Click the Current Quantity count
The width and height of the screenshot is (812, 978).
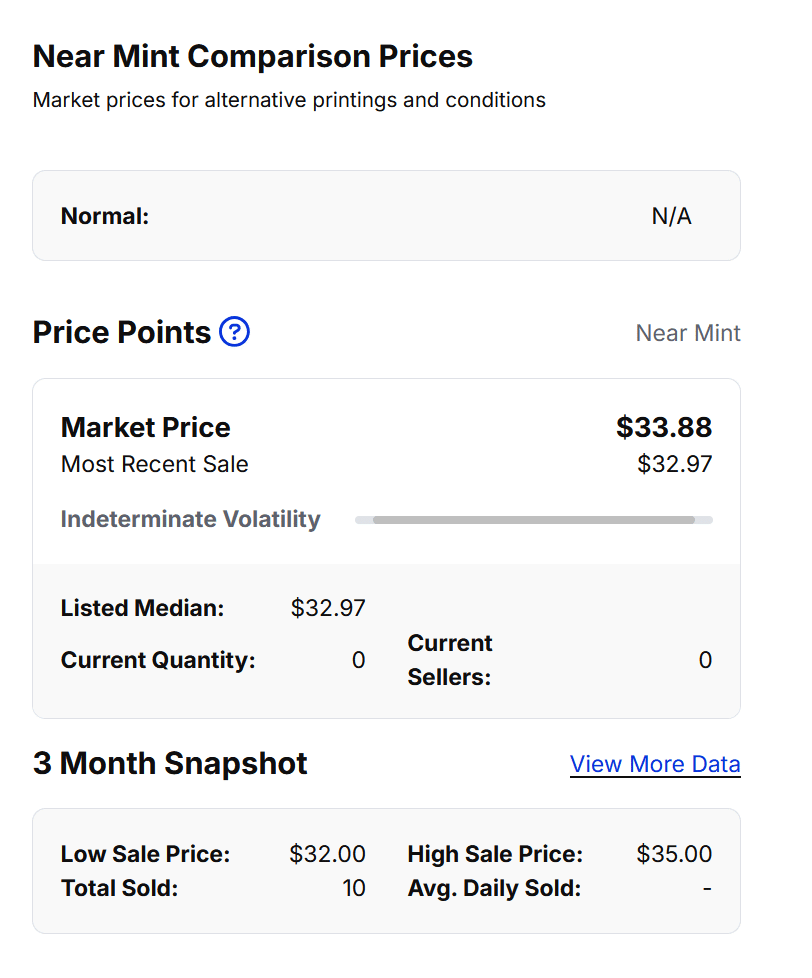click(x=357, y=660)
